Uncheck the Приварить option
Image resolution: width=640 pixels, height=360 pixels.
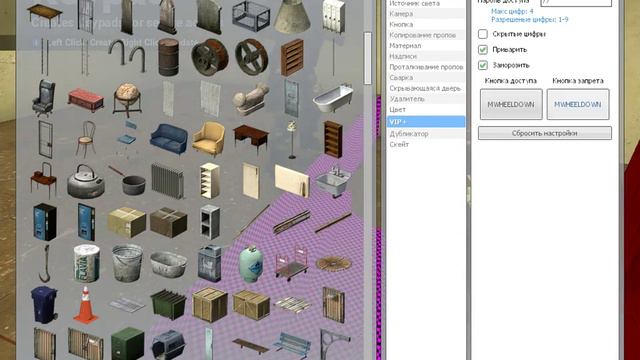click(483, 49)
